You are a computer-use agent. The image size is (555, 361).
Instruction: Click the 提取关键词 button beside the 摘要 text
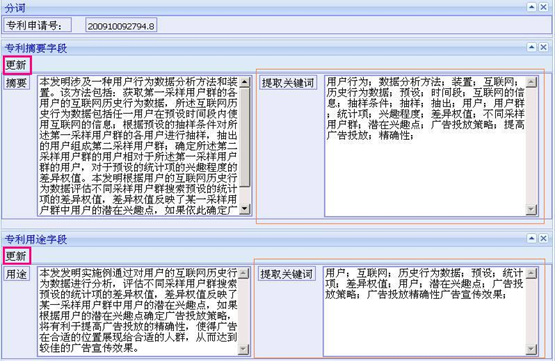coord(288,83)
